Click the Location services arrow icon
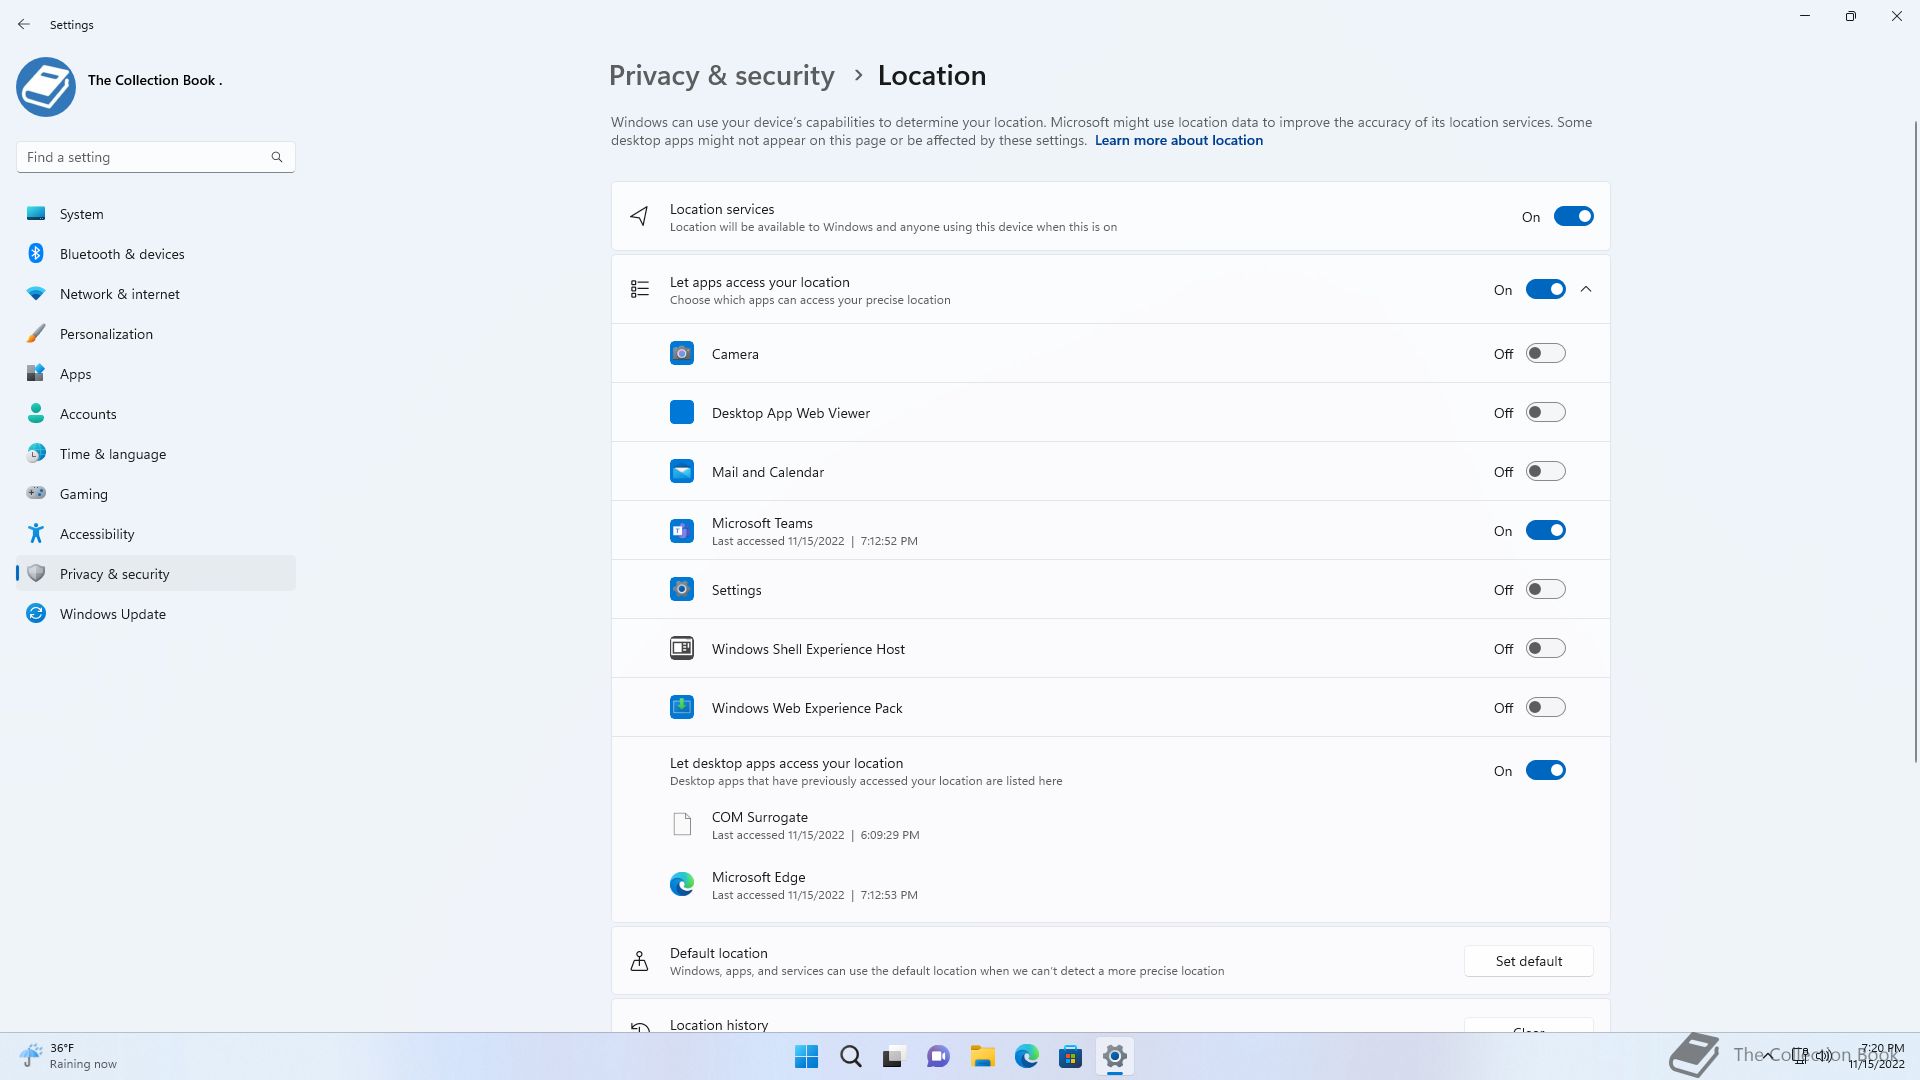 click(x=639, y=216)
